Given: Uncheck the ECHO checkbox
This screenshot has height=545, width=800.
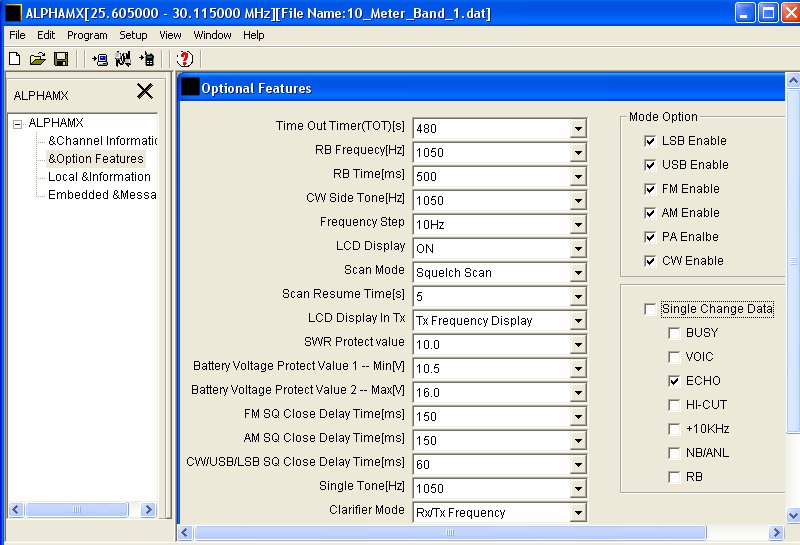Looking at the screenshot, I should [675, 381].
